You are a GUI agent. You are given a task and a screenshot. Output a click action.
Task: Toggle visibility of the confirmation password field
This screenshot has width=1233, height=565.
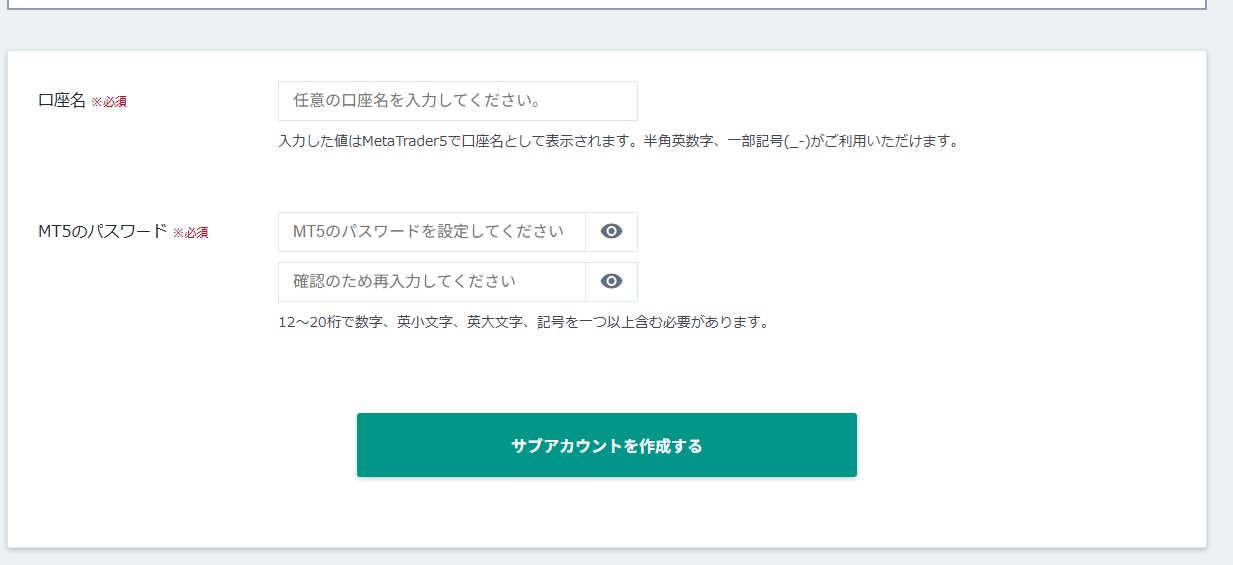611,282
